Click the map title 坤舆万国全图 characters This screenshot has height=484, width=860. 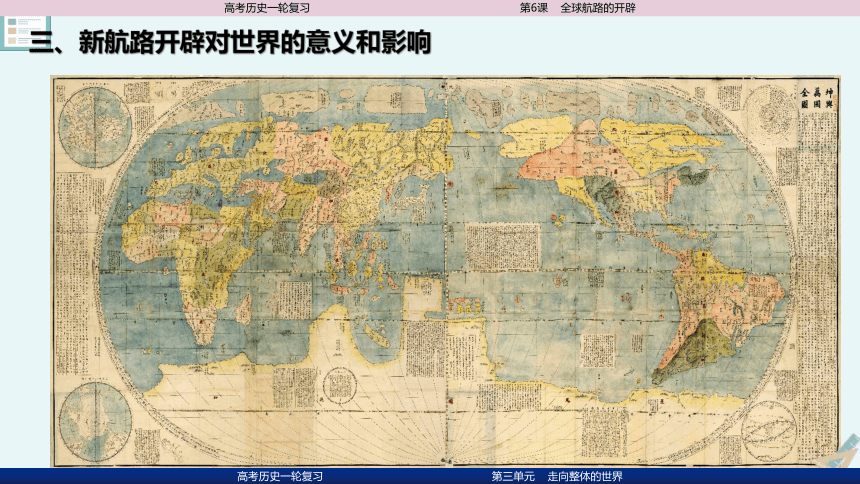(x=816, y=98)
